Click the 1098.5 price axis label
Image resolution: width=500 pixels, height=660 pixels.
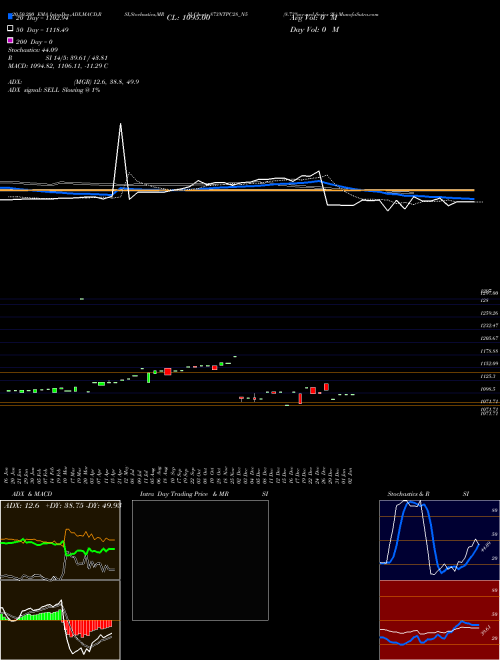(488, 389)
